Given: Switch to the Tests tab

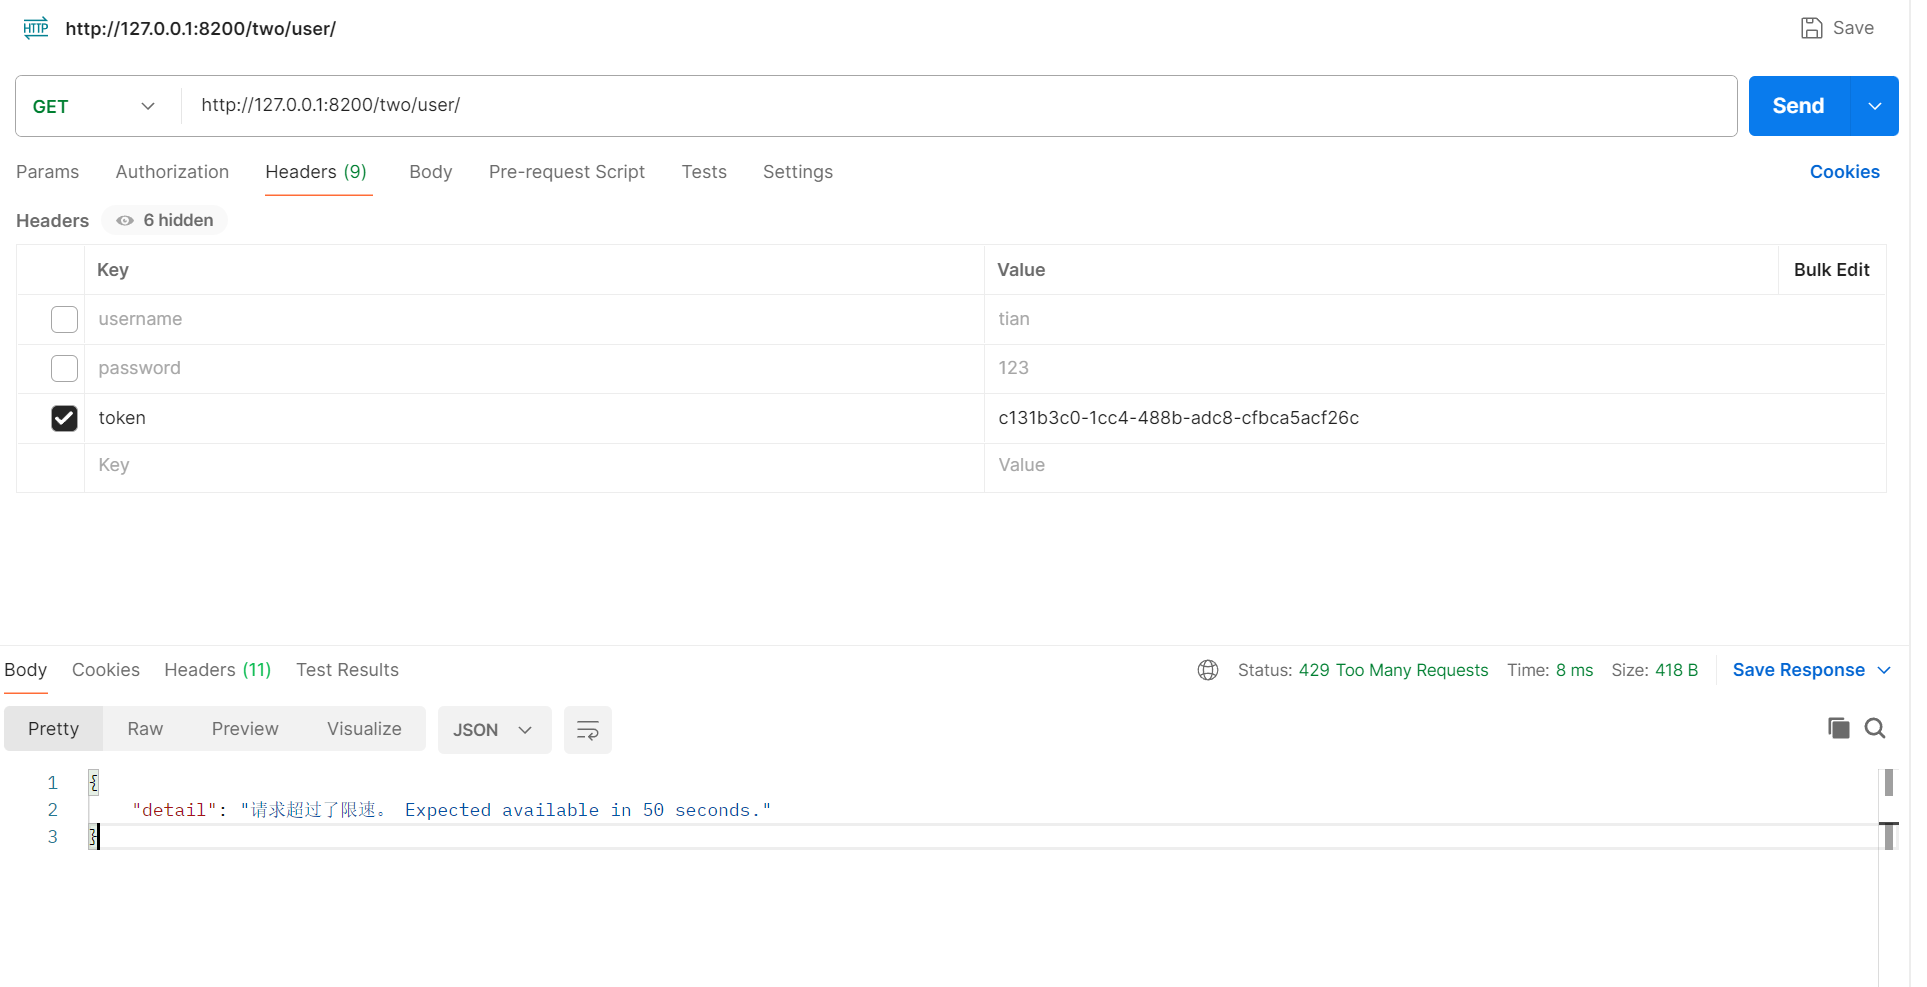Looking at the screenshot, I should (704, 172).
